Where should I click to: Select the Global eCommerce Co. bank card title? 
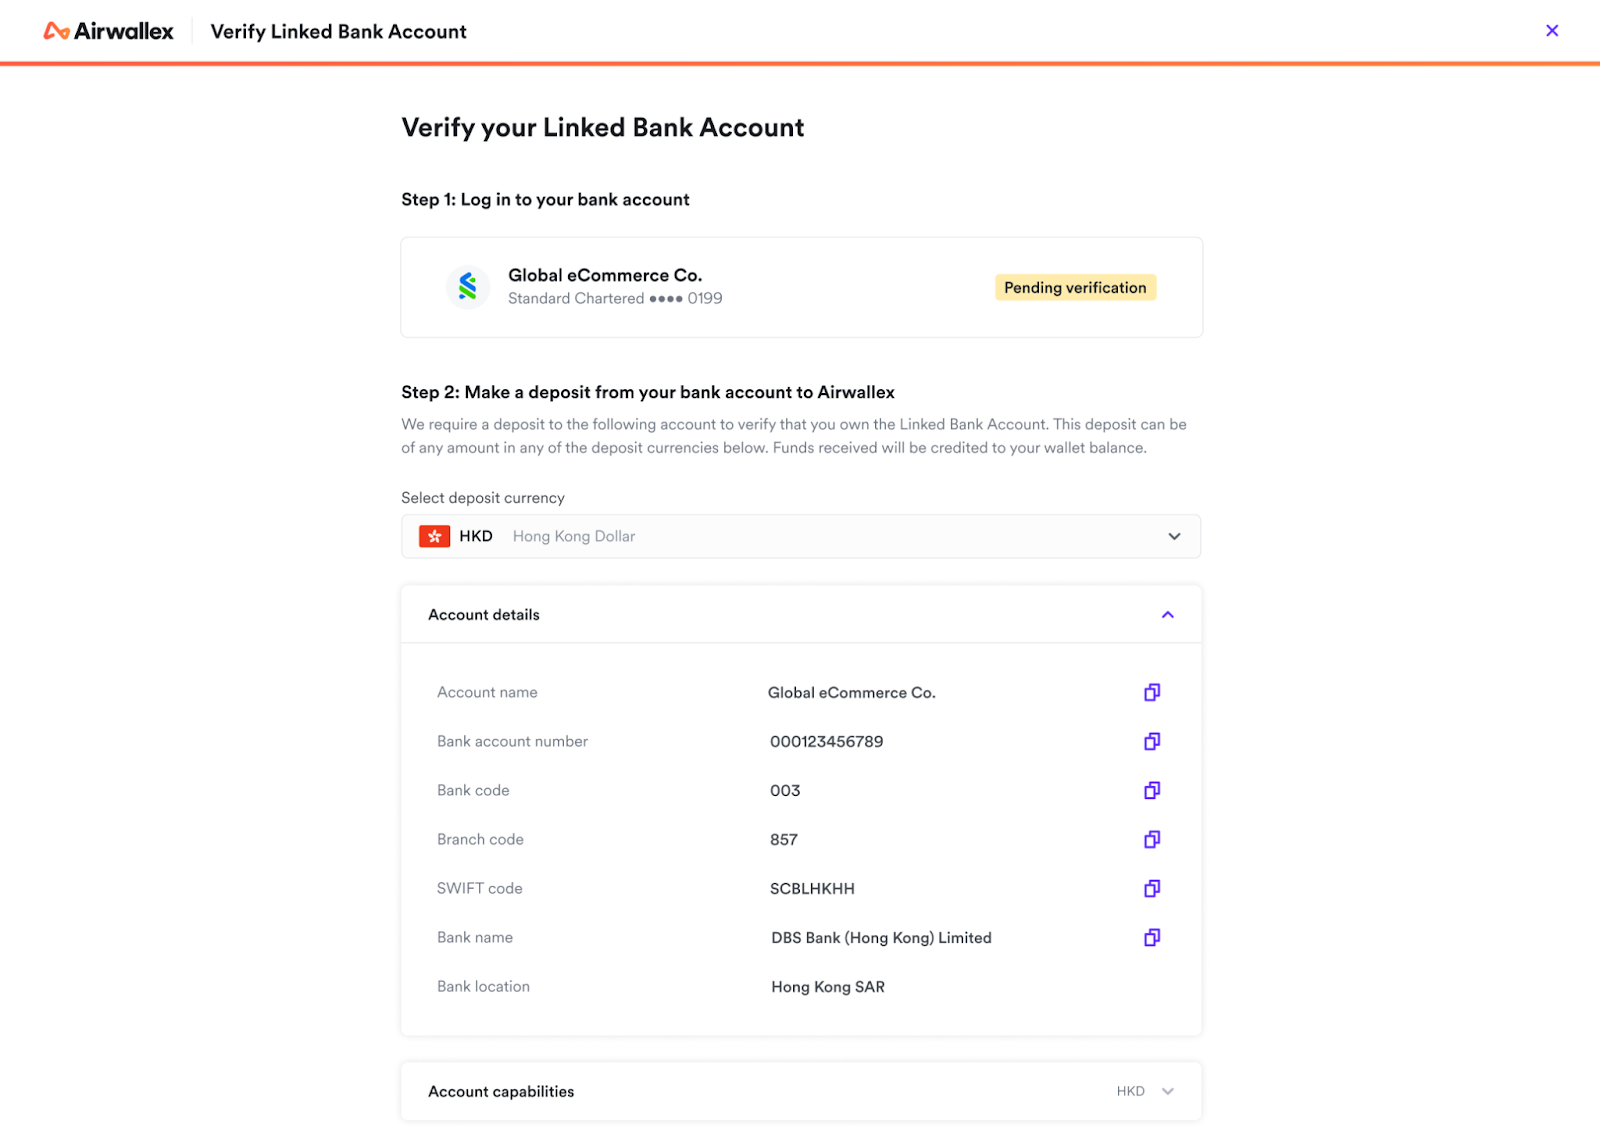pos(605,275)
